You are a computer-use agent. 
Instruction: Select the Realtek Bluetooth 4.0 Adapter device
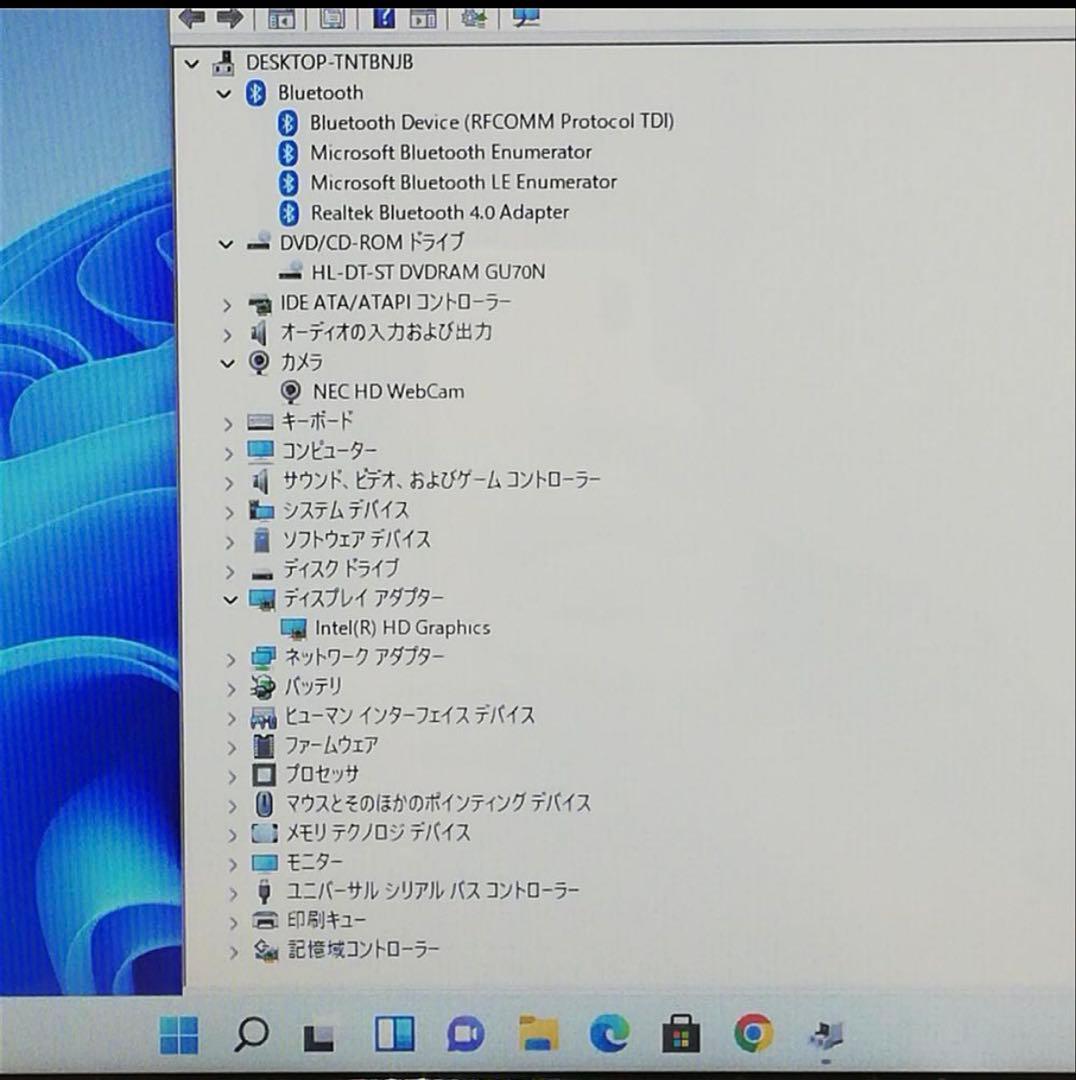(x=441, y=212)
